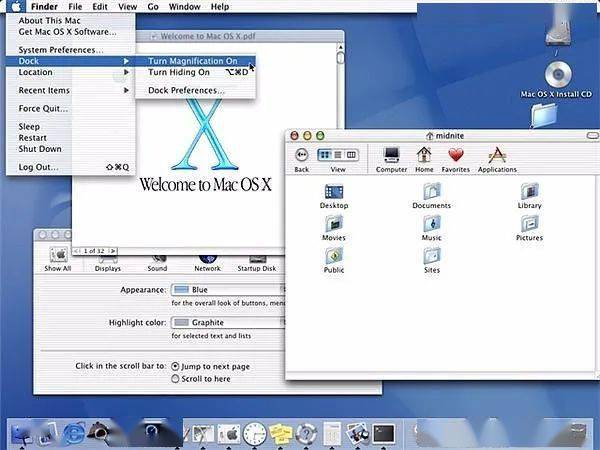The height and width of the screenshot is (450, 600).
Task: Select the Pictures folder icon
Action: pyautogui.click(x=530, y=224)
